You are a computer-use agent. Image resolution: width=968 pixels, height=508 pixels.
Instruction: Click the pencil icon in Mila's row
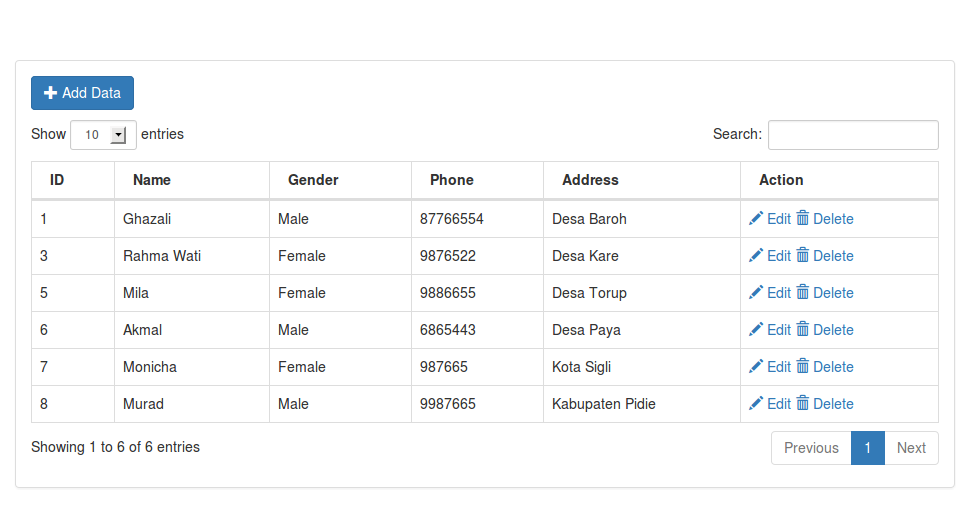(756, 293)
